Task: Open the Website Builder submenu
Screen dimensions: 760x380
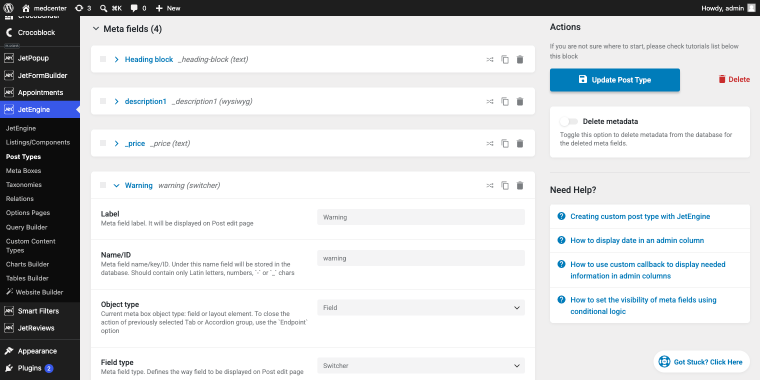Action: point(35,292)
